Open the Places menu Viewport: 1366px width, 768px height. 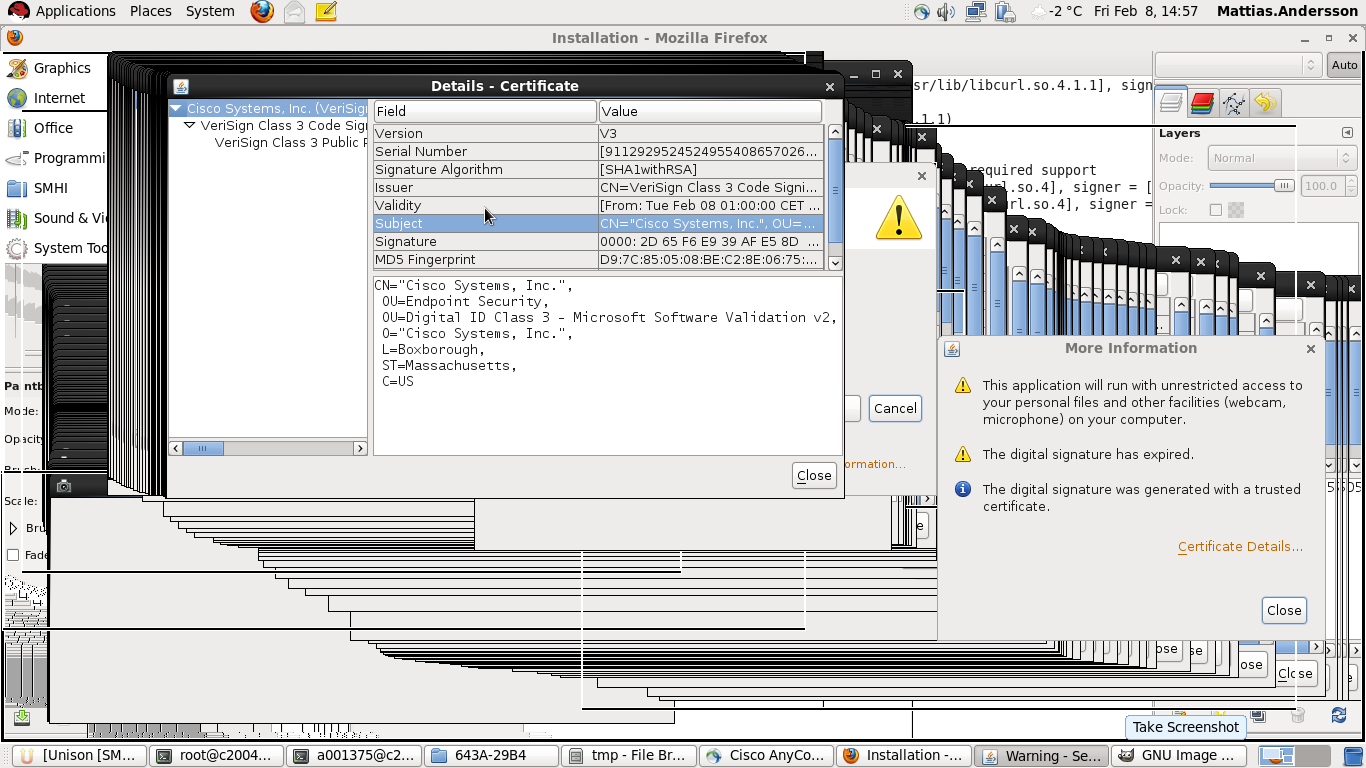click(150, 11)
